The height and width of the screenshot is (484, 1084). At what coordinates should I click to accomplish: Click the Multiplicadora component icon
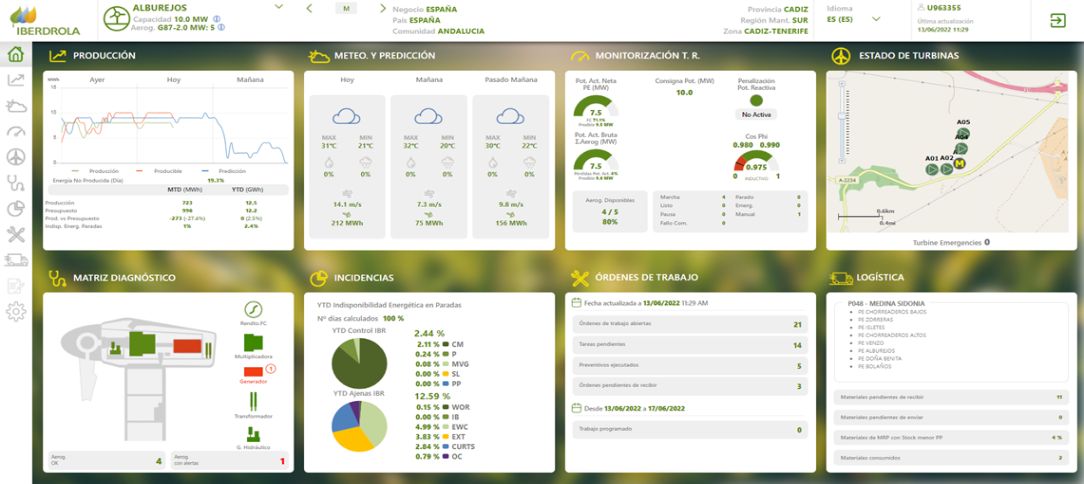253,341
